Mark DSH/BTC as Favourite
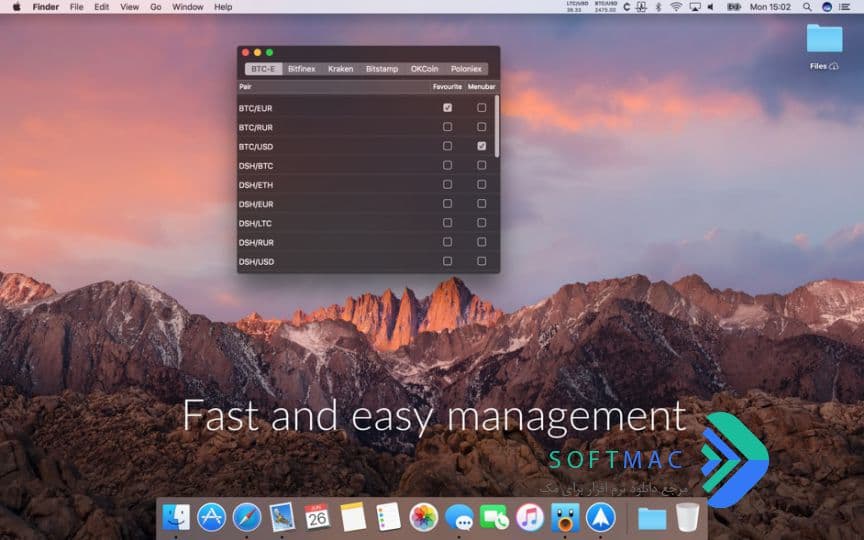This screenshot has width=864, height=540. (447, 165)
